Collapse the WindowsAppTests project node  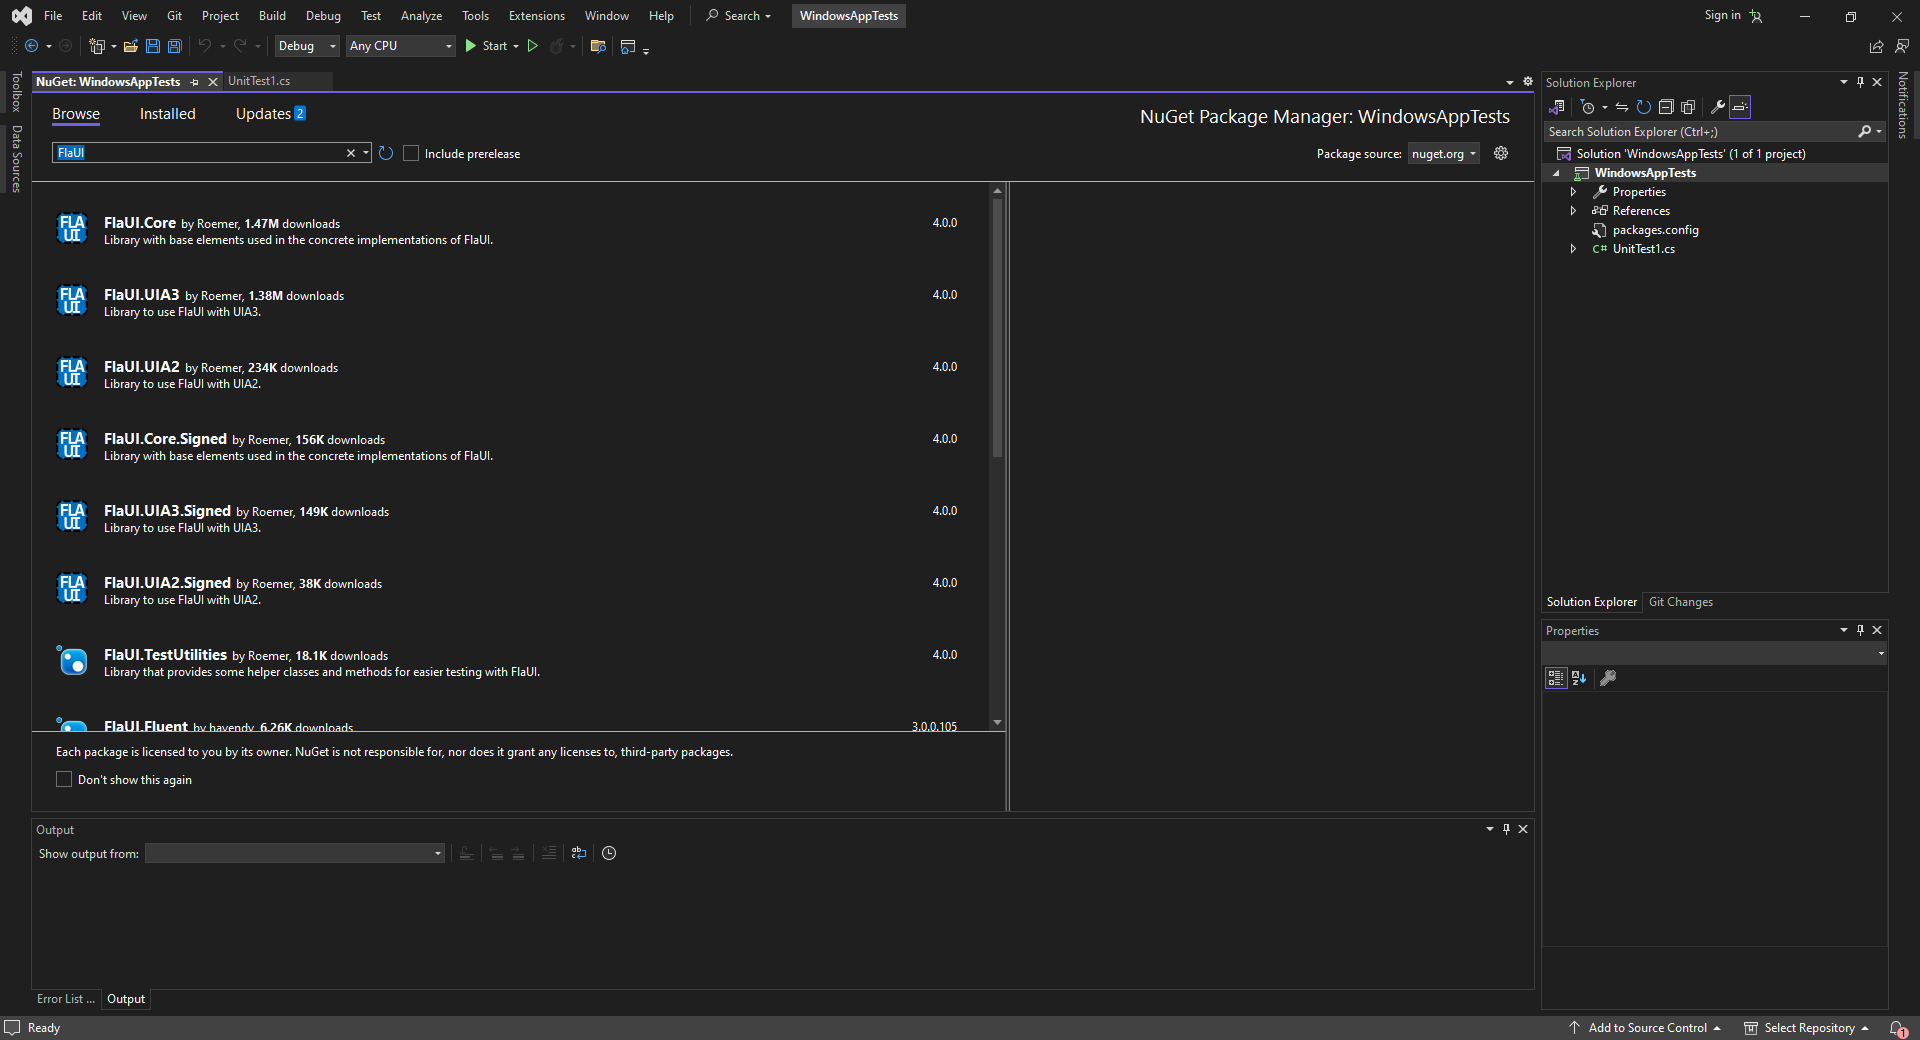click(x=1556, y=173)
